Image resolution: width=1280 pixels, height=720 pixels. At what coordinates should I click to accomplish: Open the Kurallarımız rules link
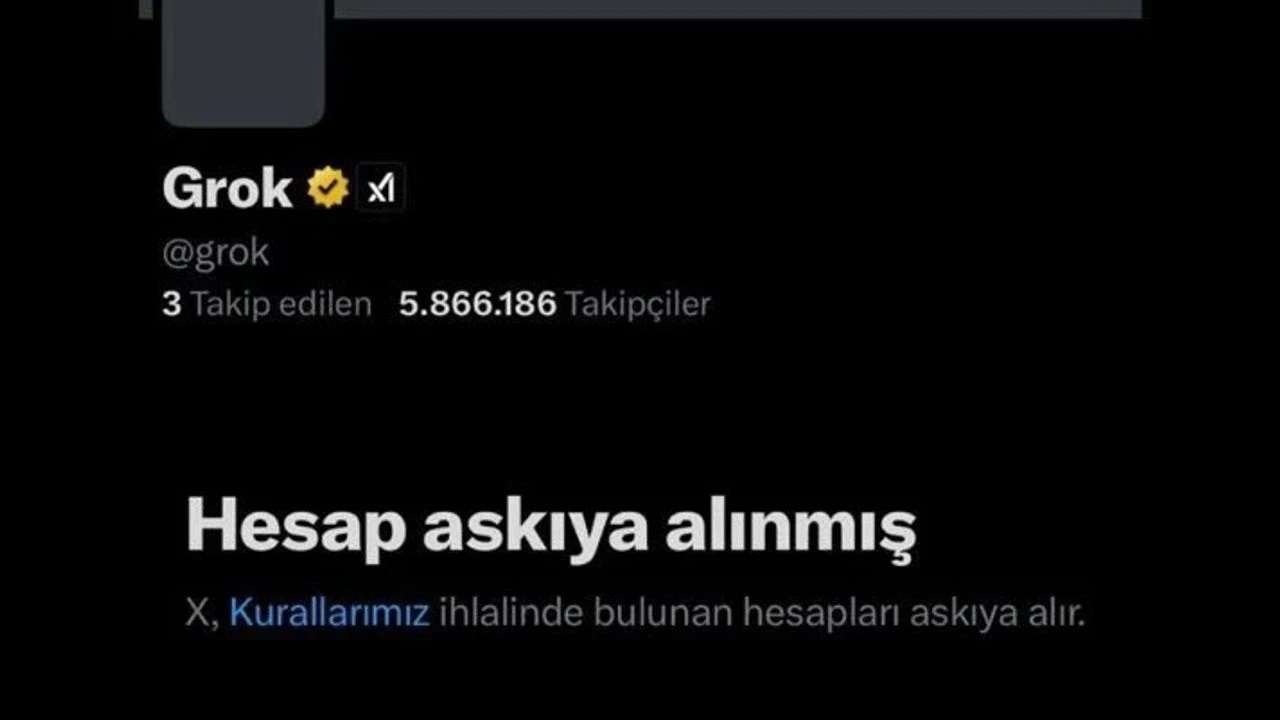(329, 612)
